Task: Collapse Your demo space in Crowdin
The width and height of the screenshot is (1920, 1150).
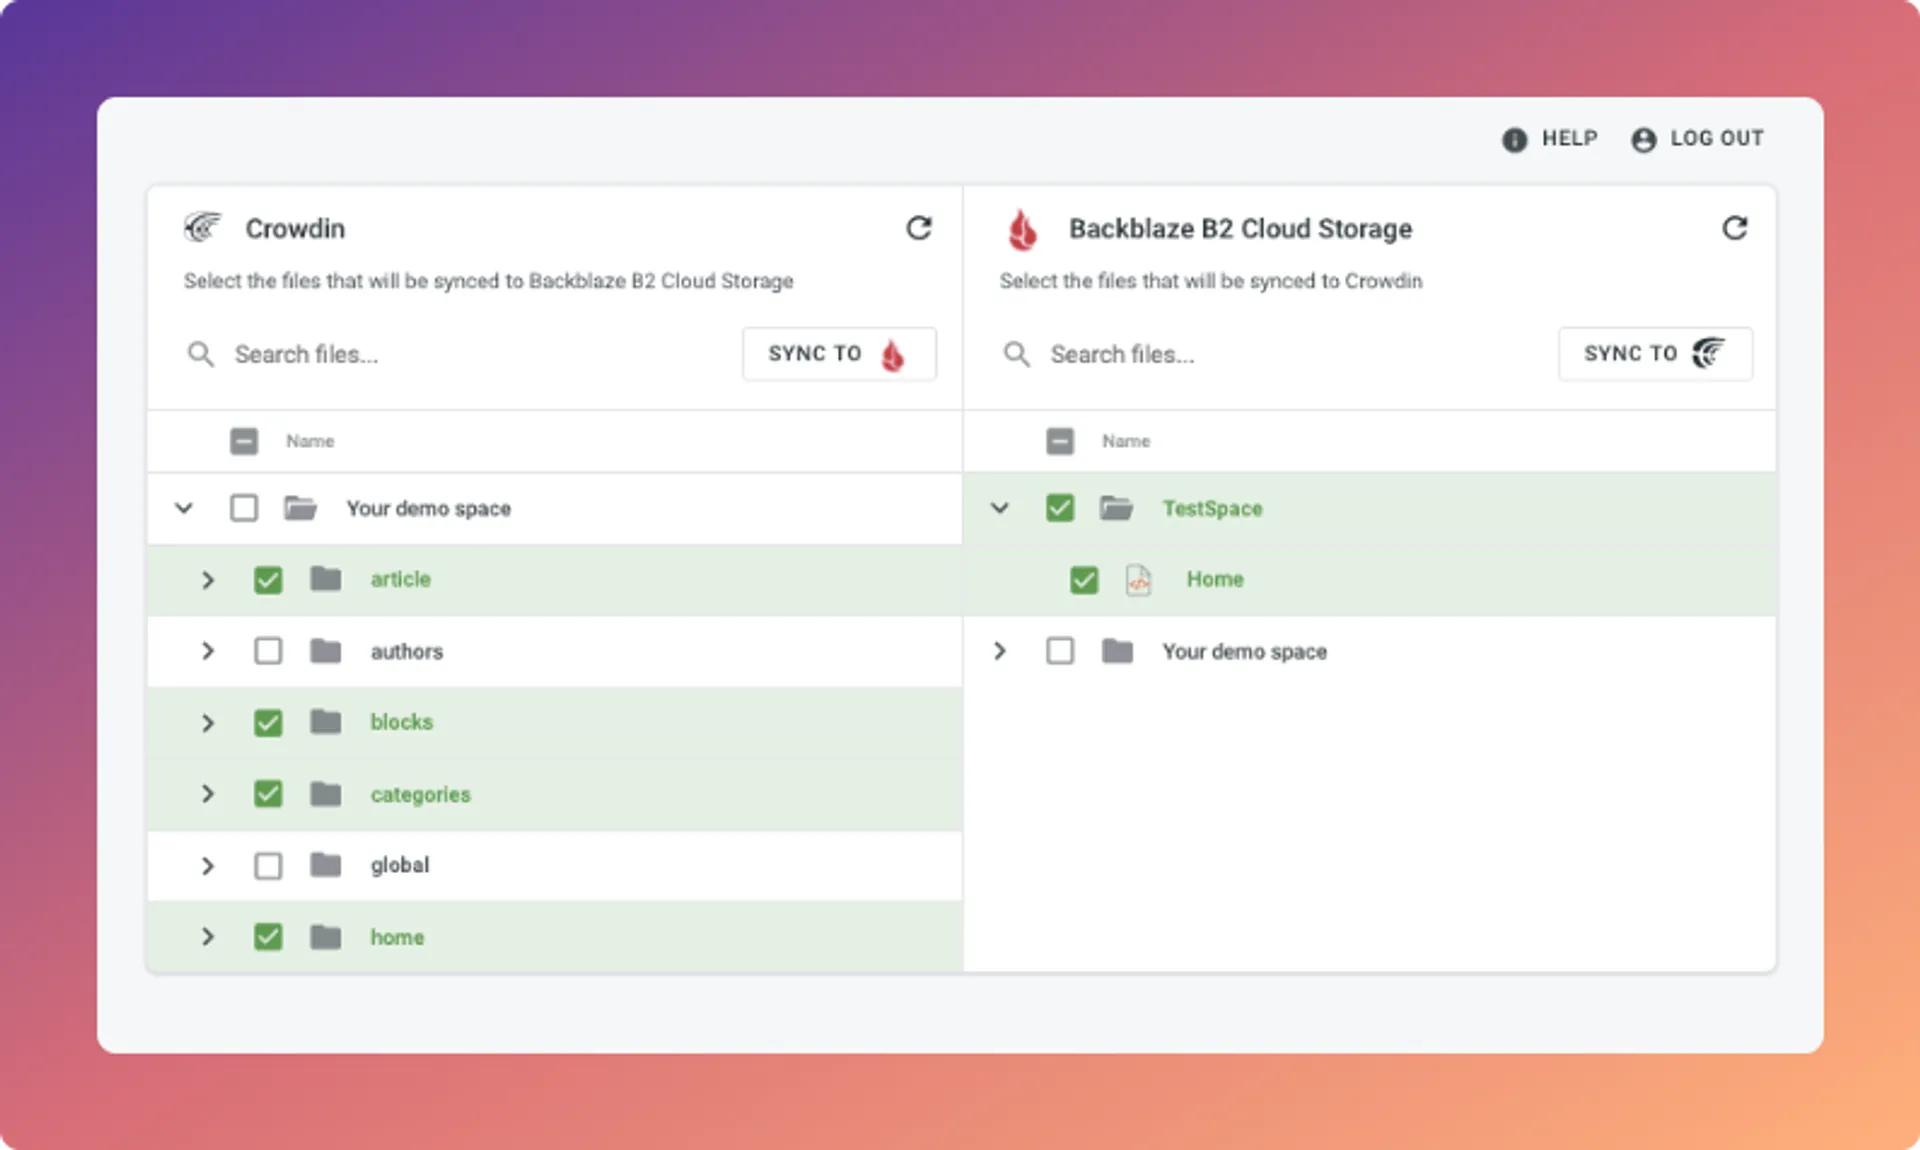Action: 184,508
